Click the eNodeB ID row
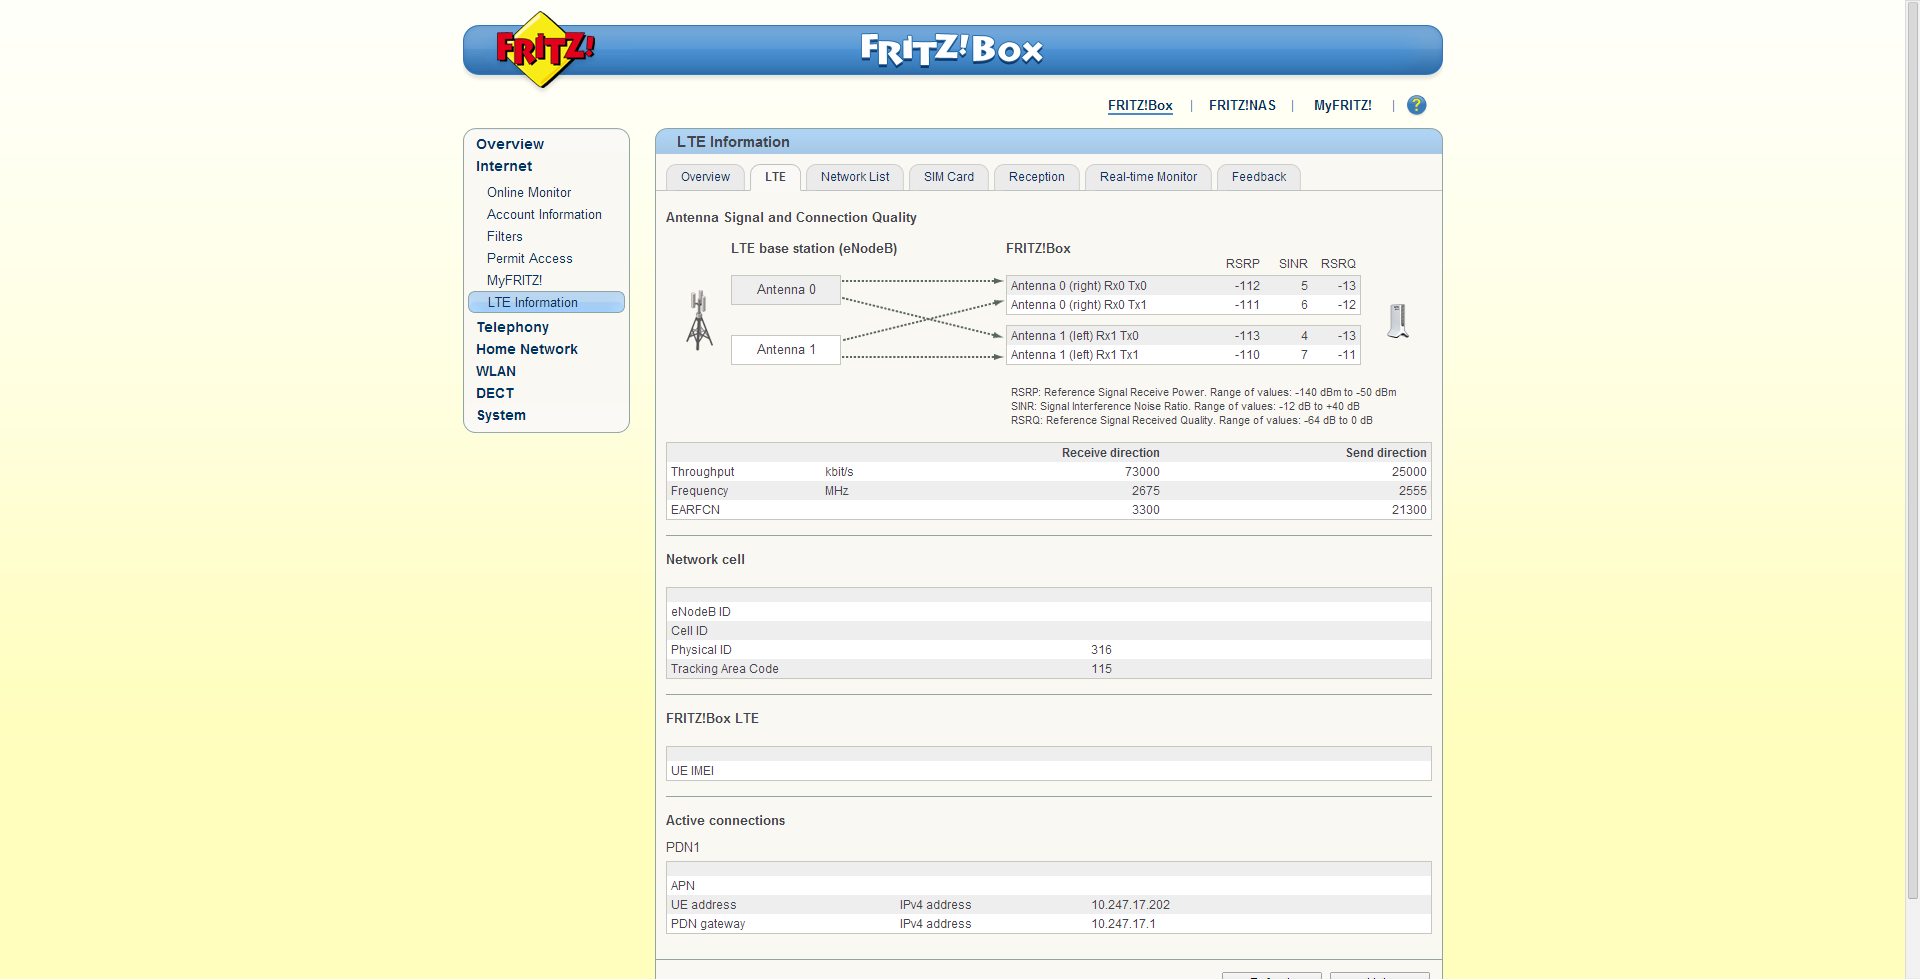Image resolution: width=1920 pixels, height=979 pixels. tap(1049, 612)
